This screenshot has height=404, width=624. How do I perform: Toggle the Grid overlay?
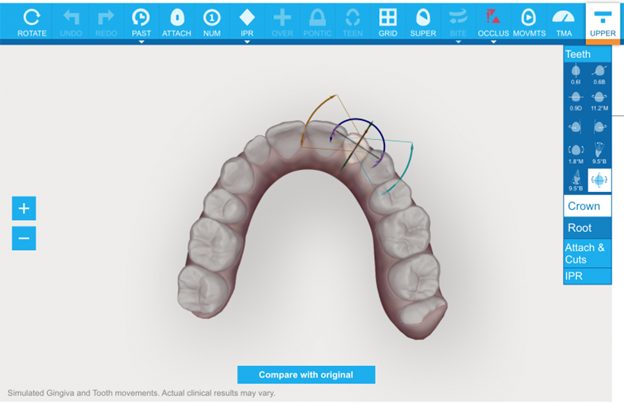[387, 20]
